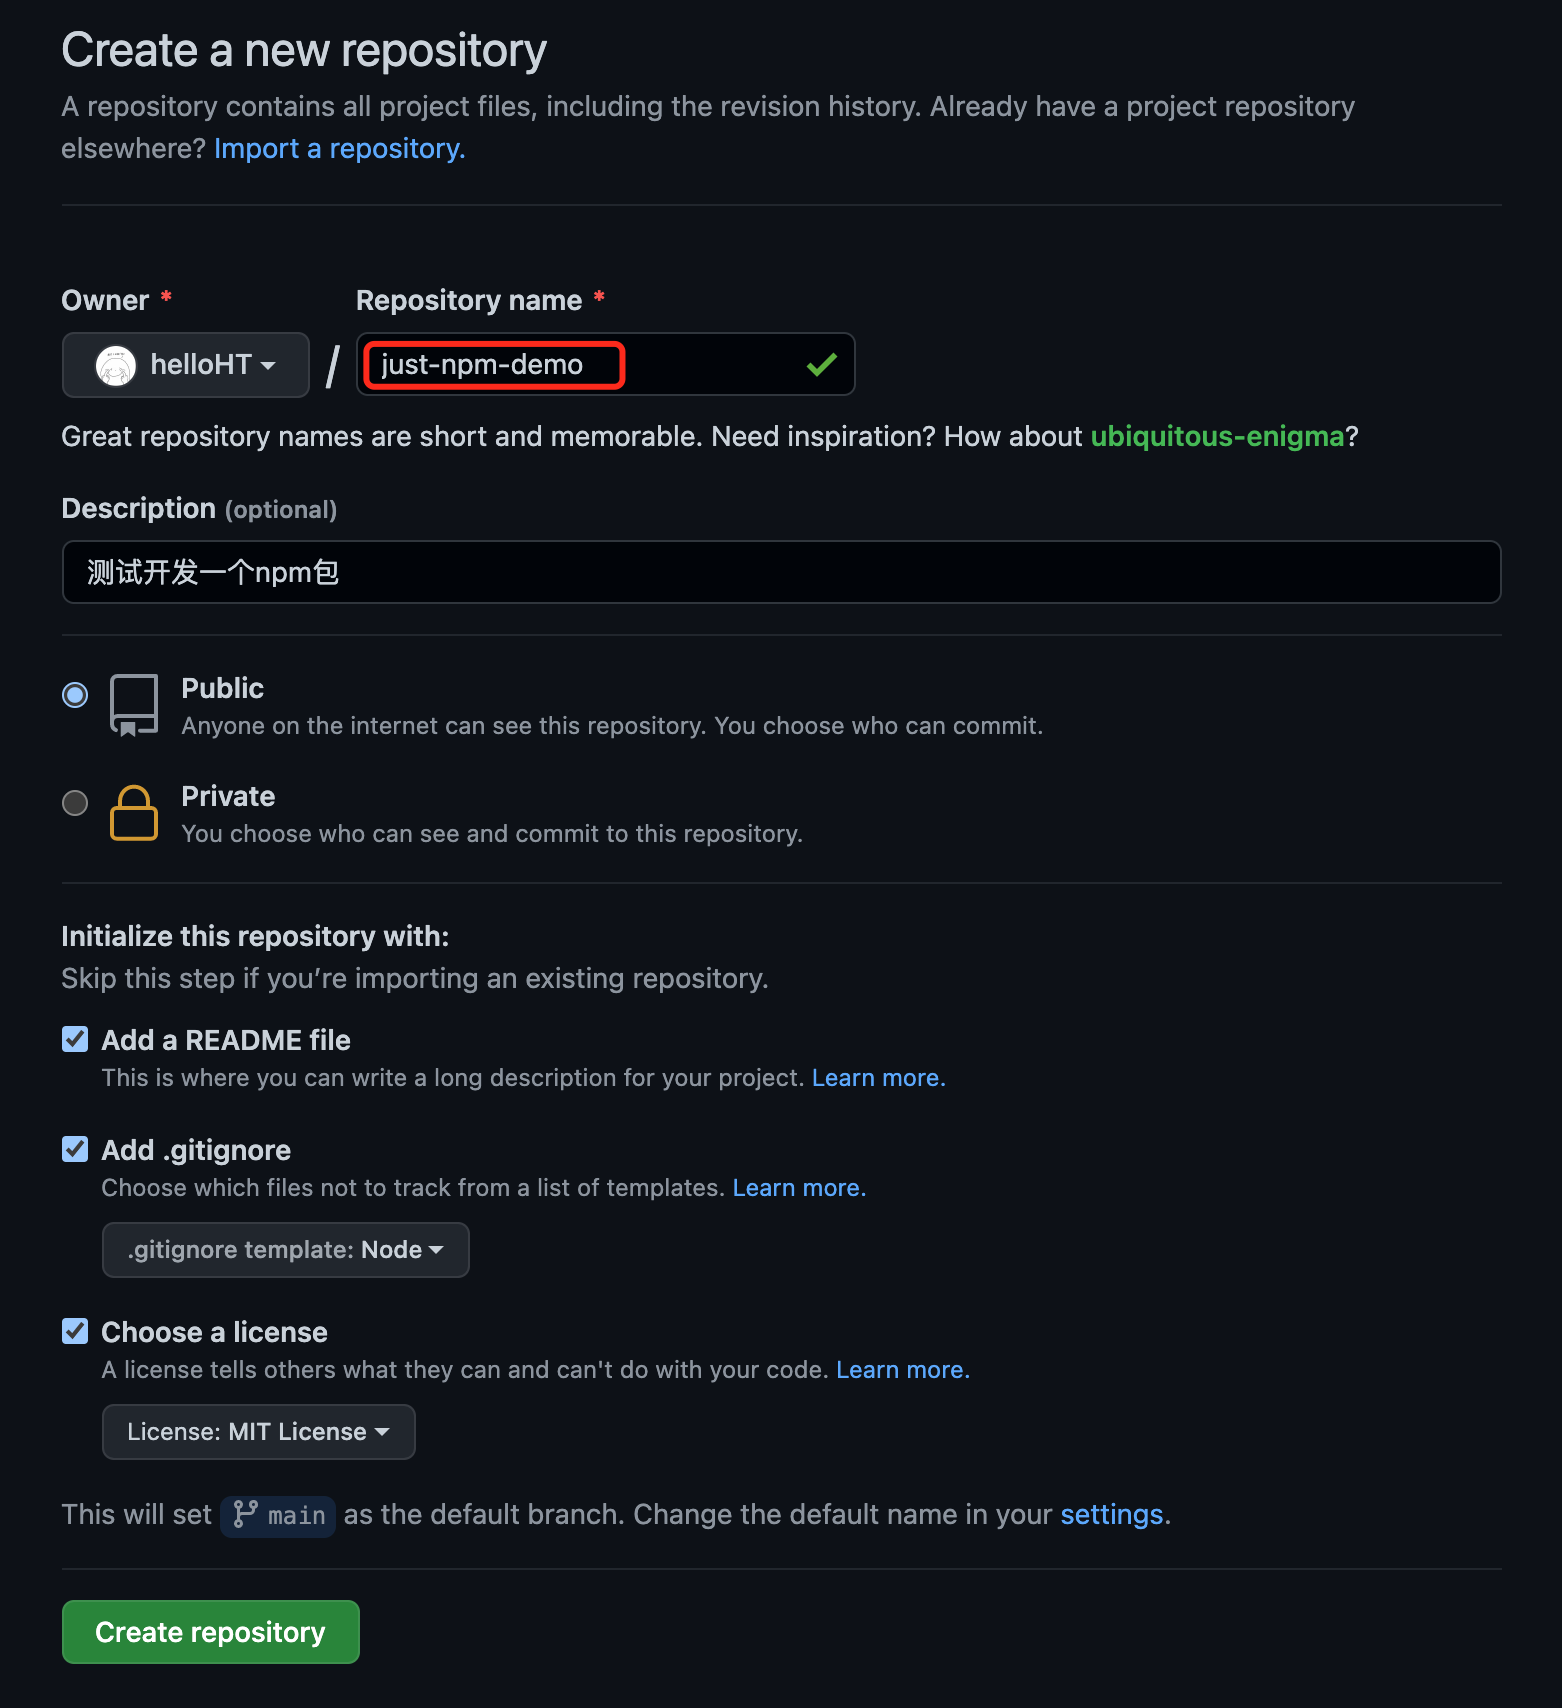Viewport: 1562px width, 1708px height.
Task: Click the Description input field
Action: (x=782, y=572)
